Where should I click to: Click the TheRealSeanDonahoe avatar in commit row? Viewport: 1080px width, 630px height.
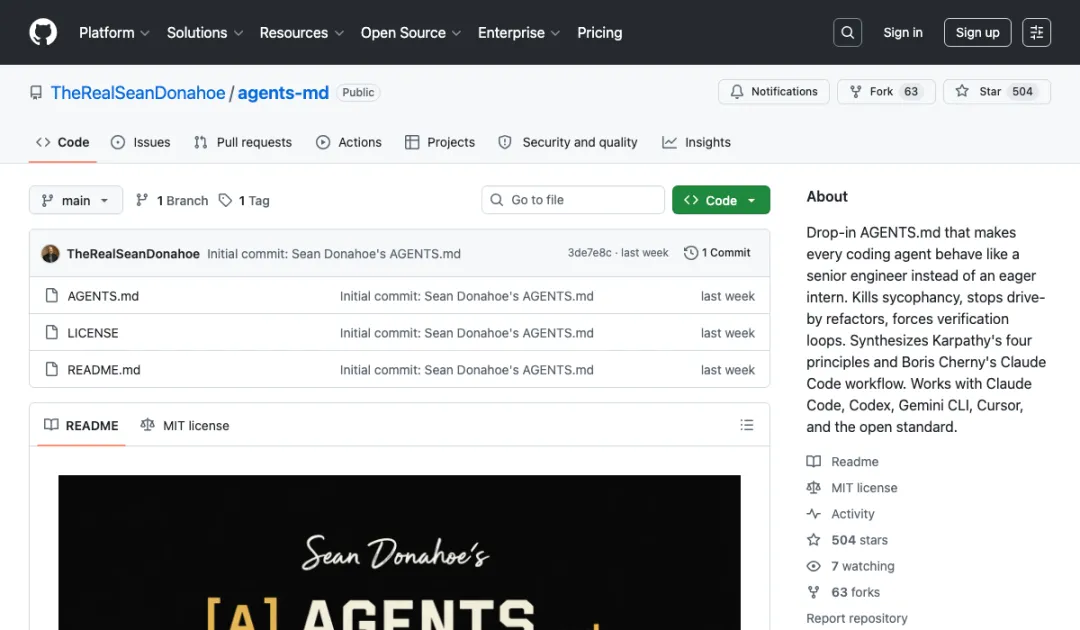pyautogui.click(x=50, y=253)
